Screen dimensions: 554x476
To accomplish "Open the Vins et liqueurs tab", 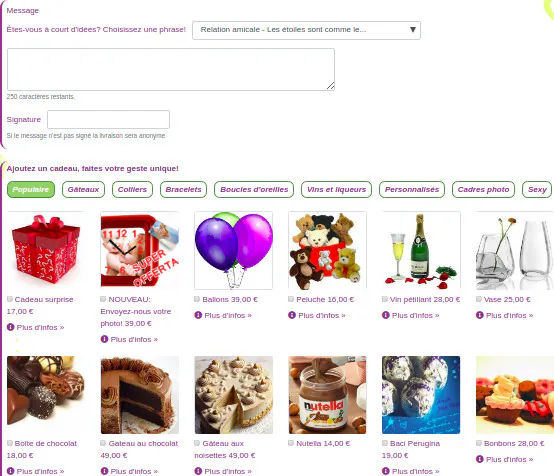I will click(336, 189).
